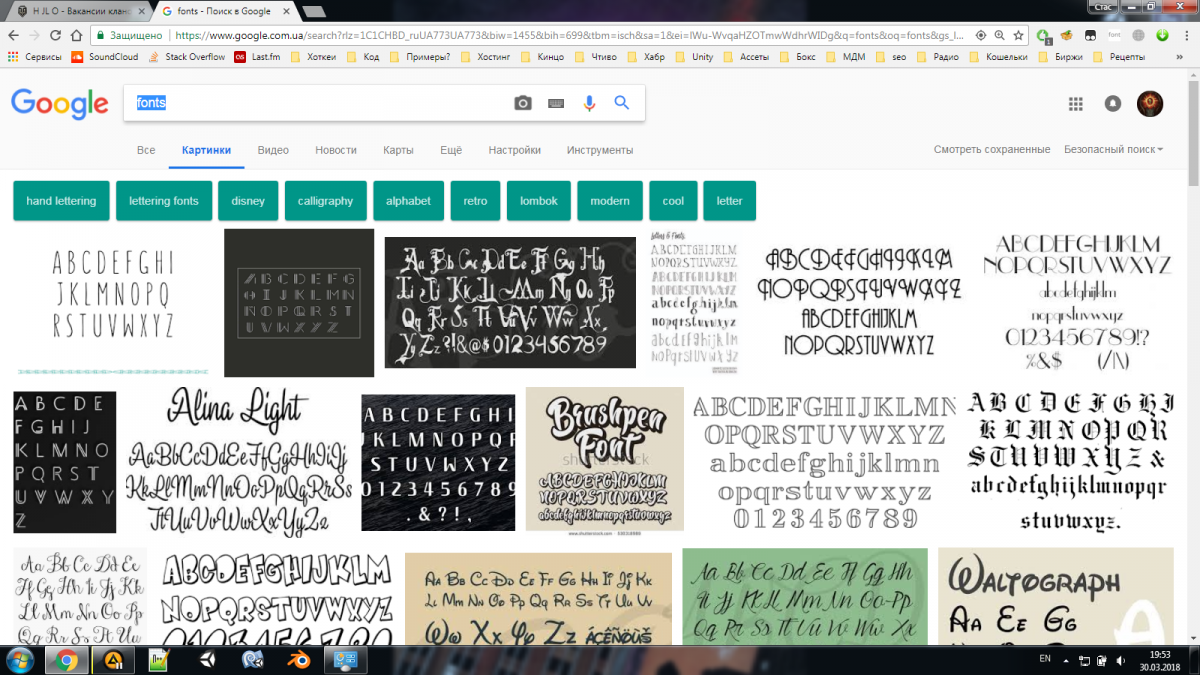Click the blue magnifier search button
This screenshot has height=675, width=1200.
pos(622,103)
